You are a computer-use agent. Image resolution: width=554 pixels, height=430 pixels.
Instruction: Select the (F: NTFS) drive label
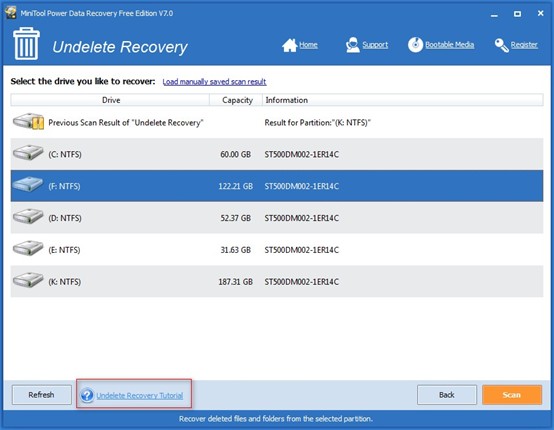(64, 186)
